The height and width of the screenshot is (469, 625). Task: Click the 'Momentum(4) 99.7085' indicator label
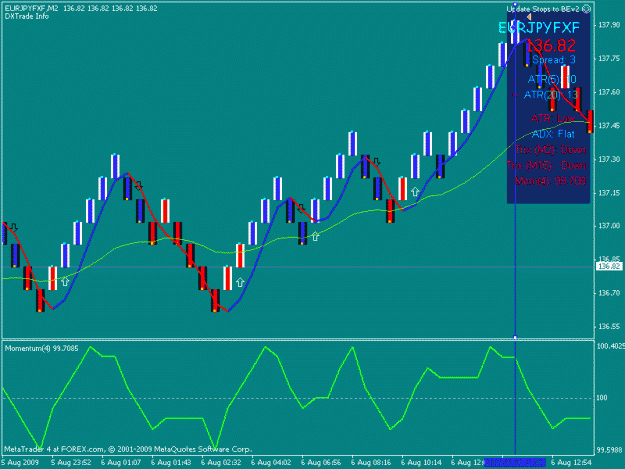point(41,348)
